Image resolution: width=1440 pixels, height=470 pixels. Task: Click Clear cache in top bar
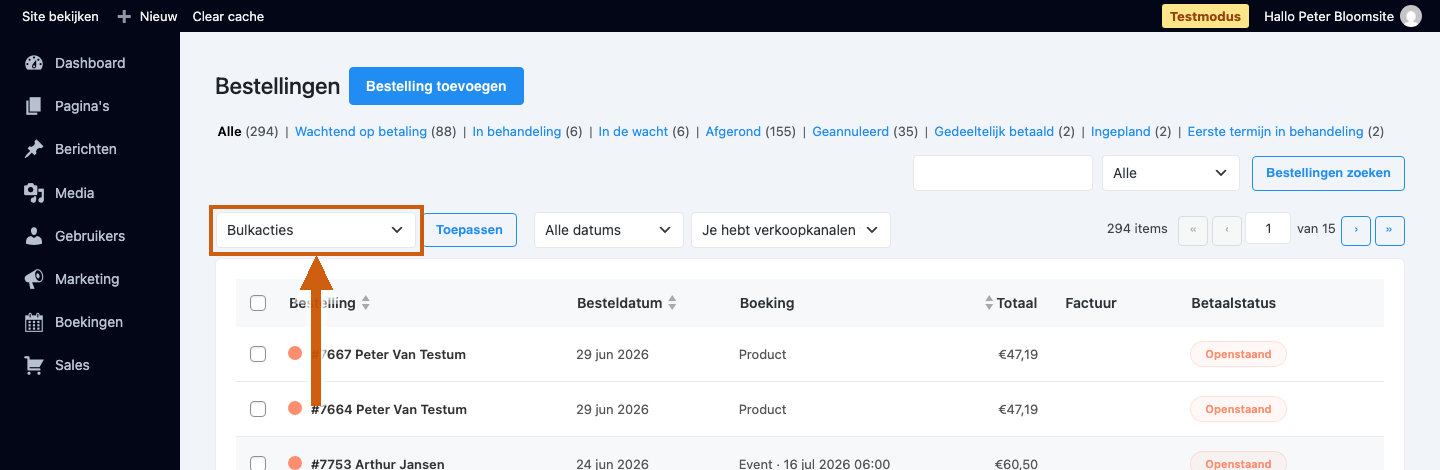(x=228, y=16)
